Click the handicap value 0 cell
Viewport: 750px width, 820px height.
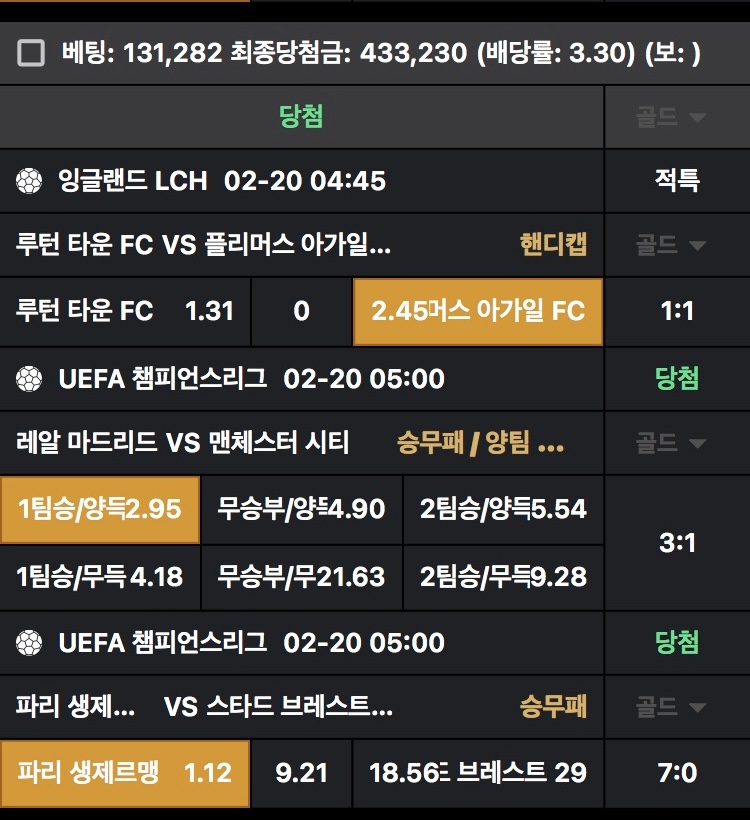[301, 311]
